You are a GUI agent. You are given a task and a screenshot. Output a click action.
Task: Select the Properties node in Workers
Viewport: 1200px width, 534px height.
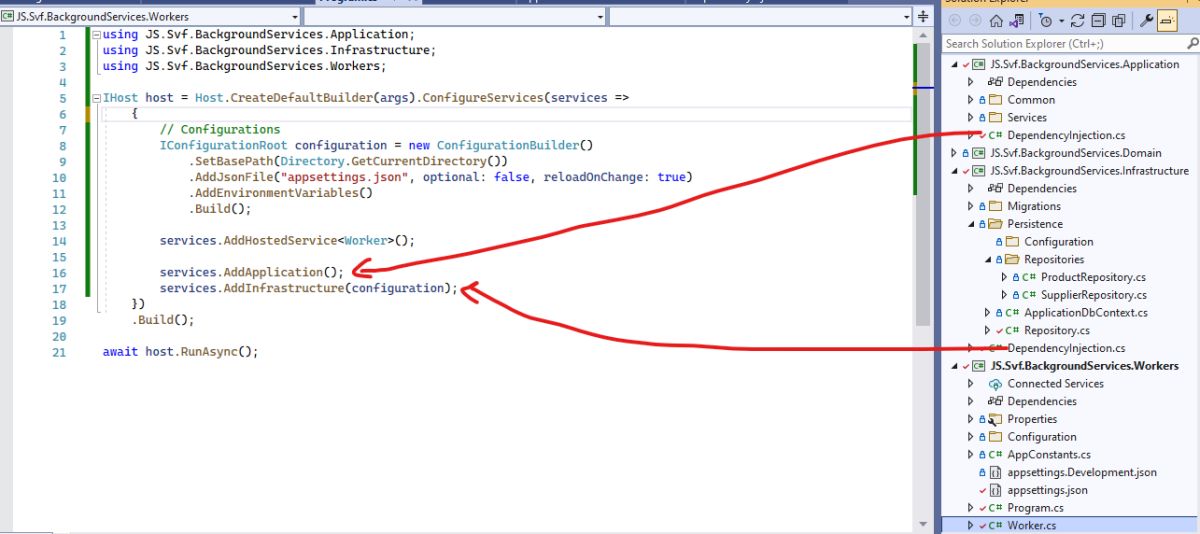[x=1032, y=420]
